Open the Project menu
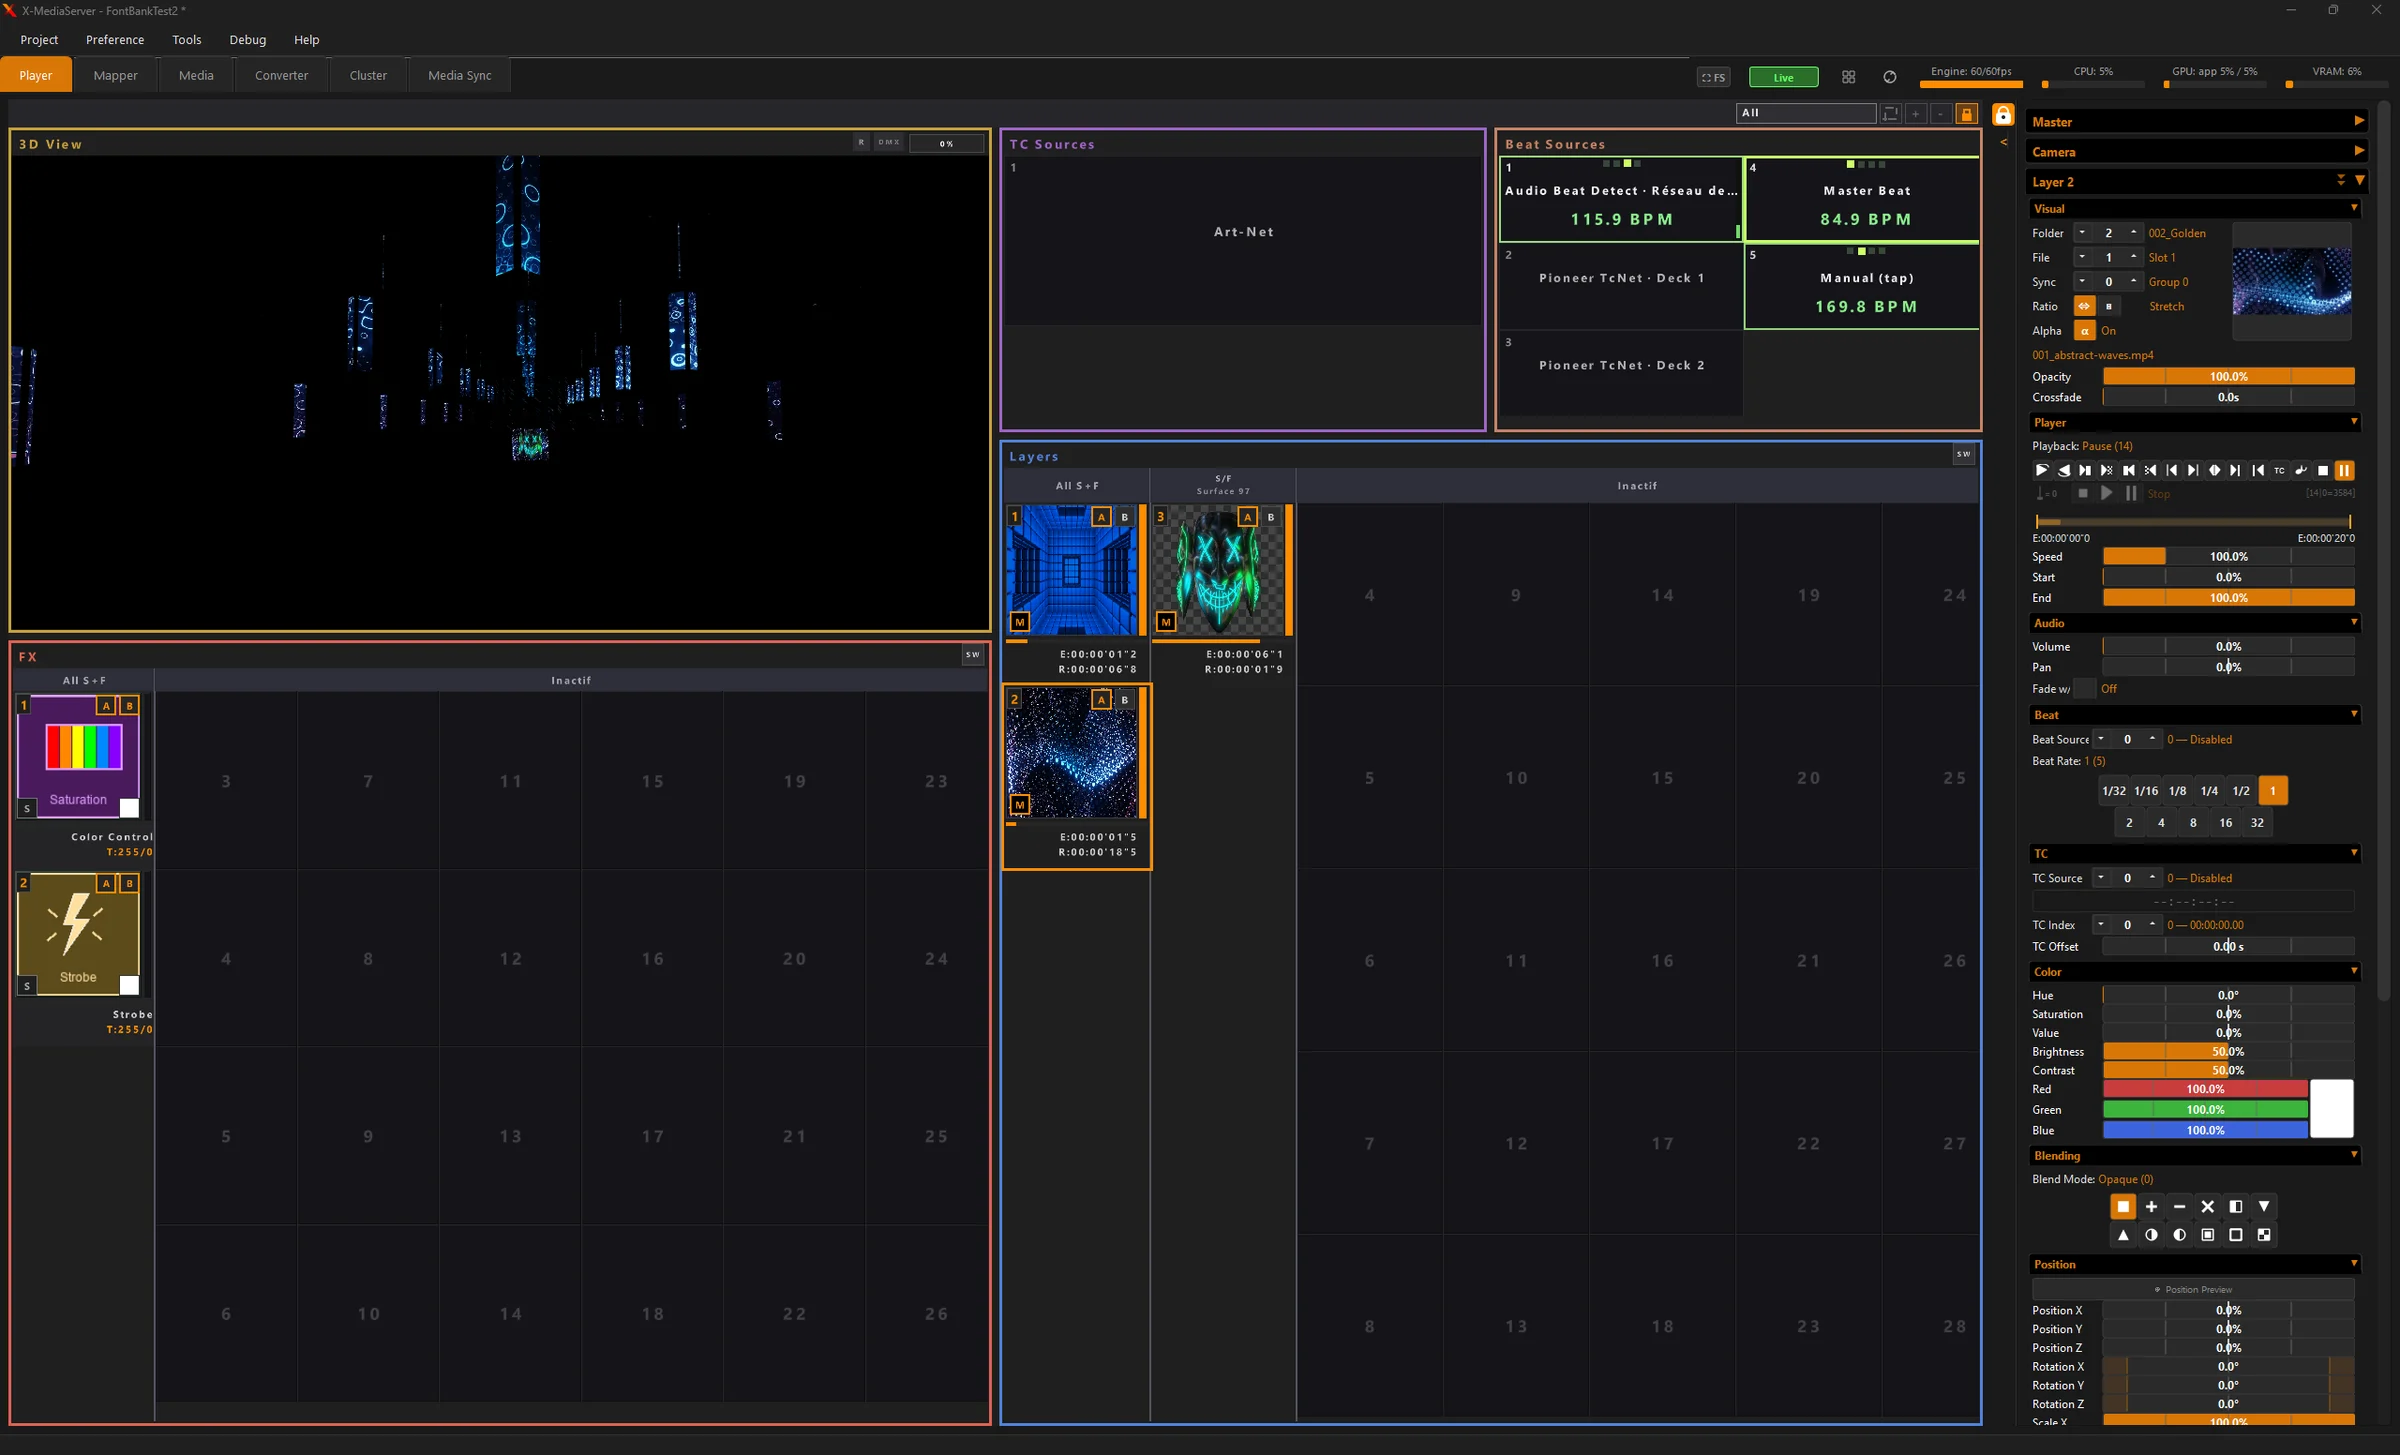Screen dimensions: 2400x1455 tap(39, 40)
